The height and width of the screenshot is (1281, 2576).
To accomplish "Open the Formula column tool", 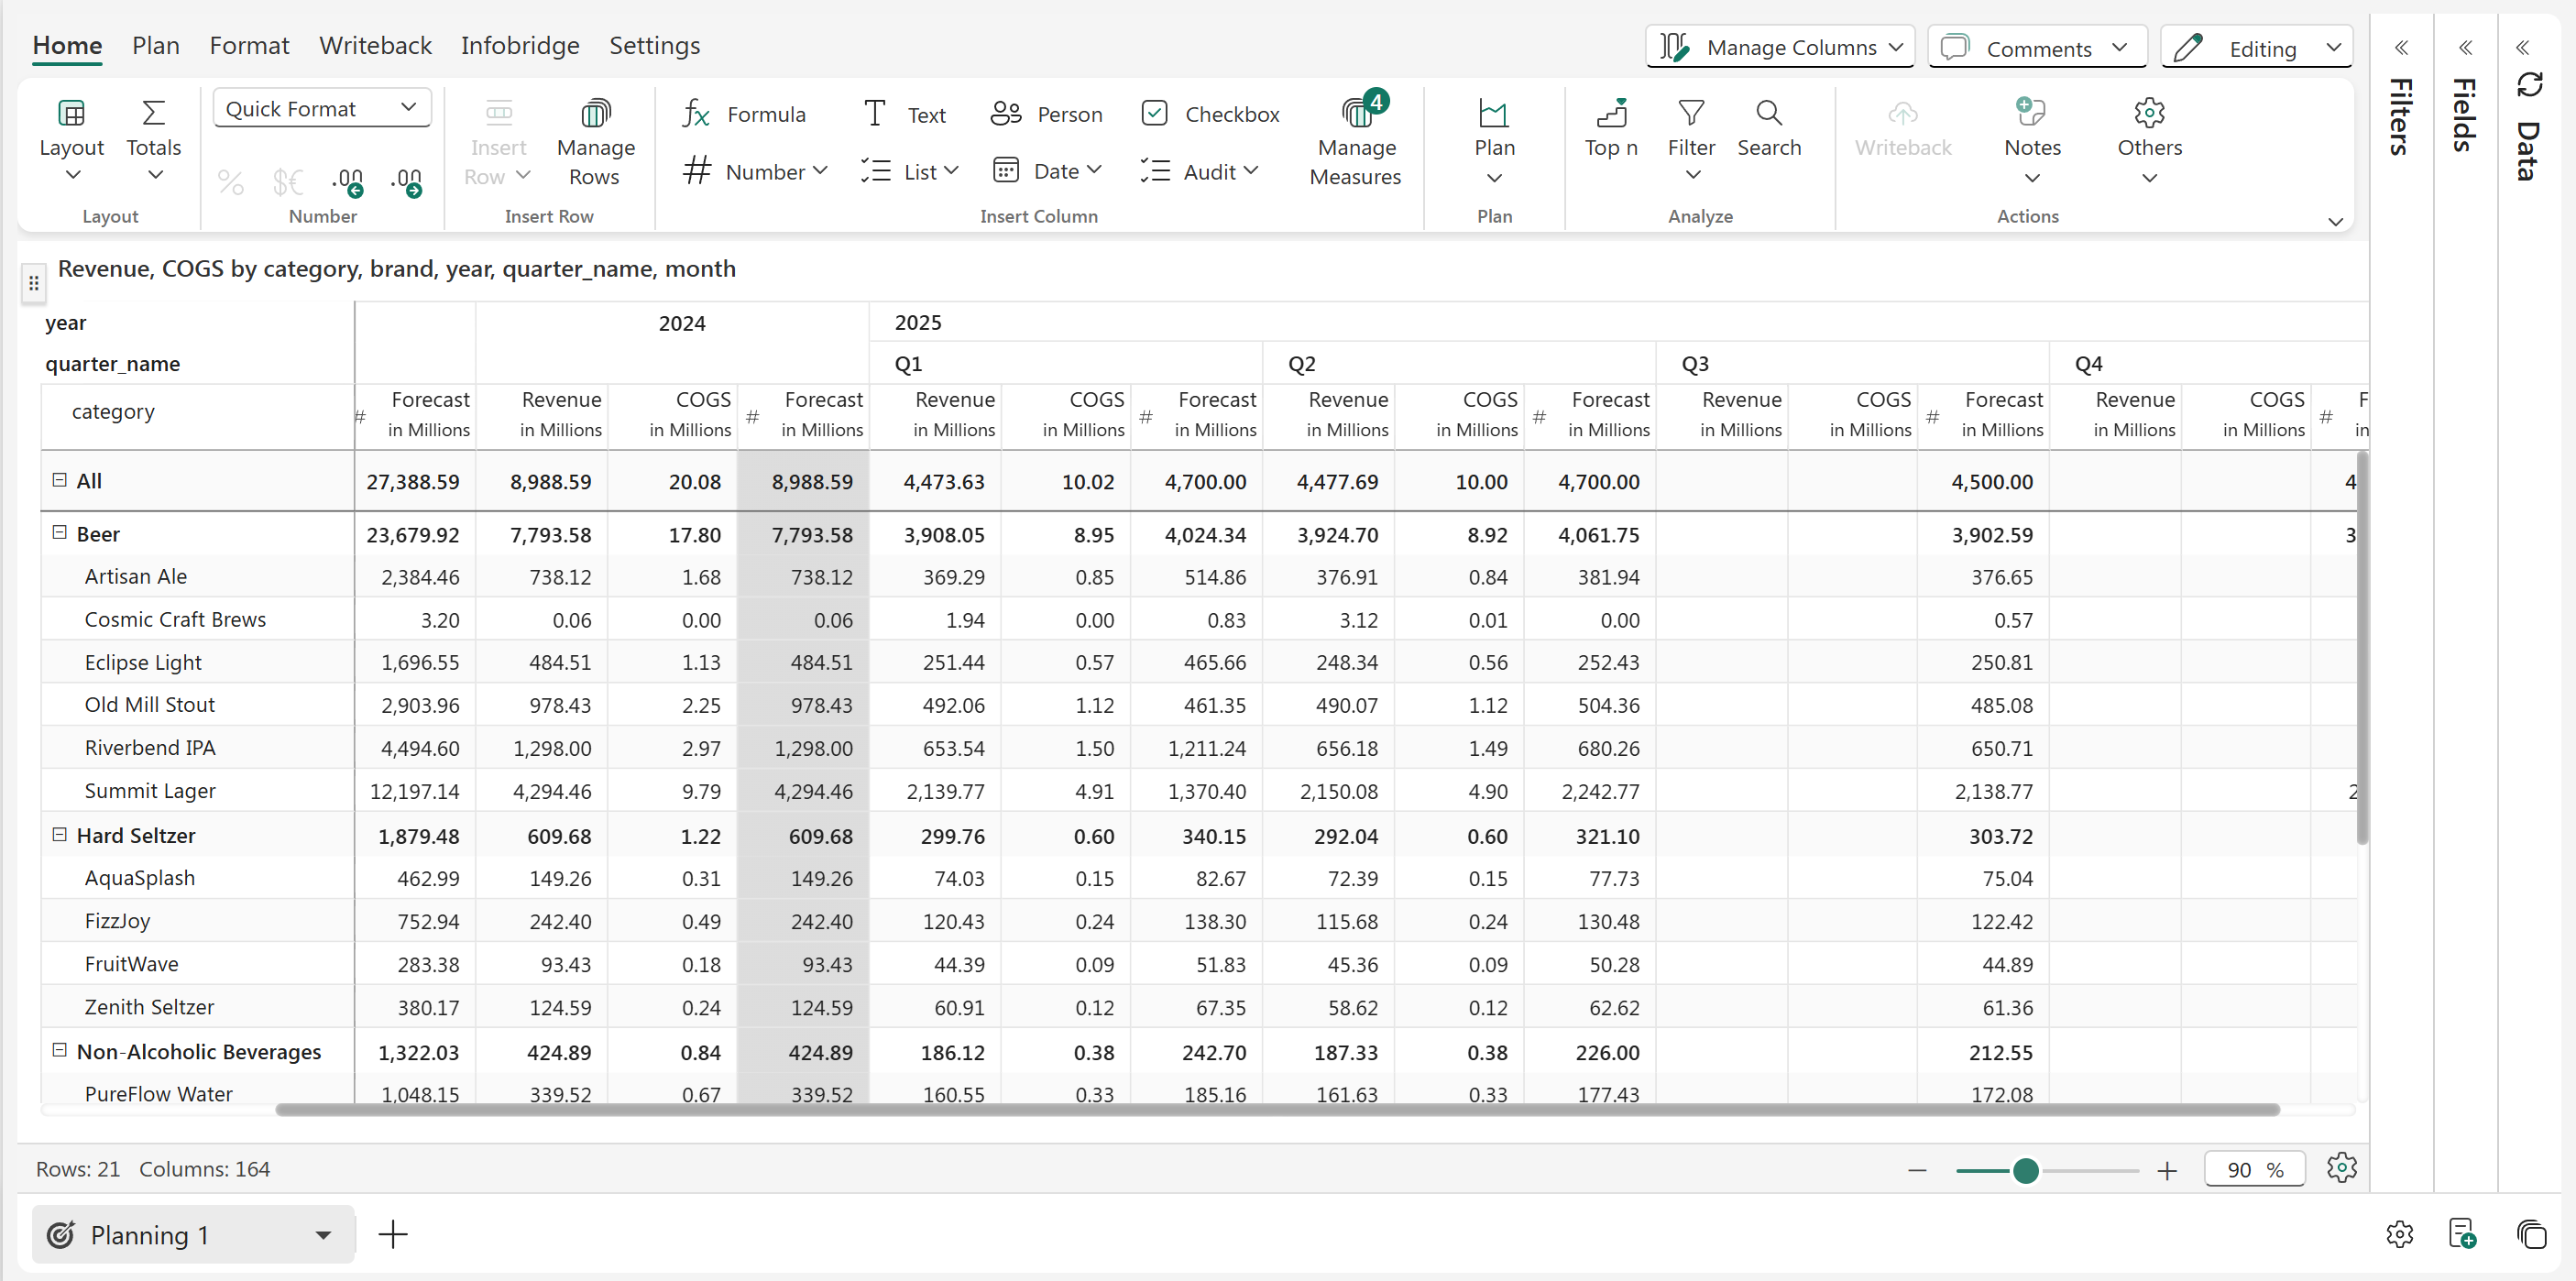I will coord(743,114).
